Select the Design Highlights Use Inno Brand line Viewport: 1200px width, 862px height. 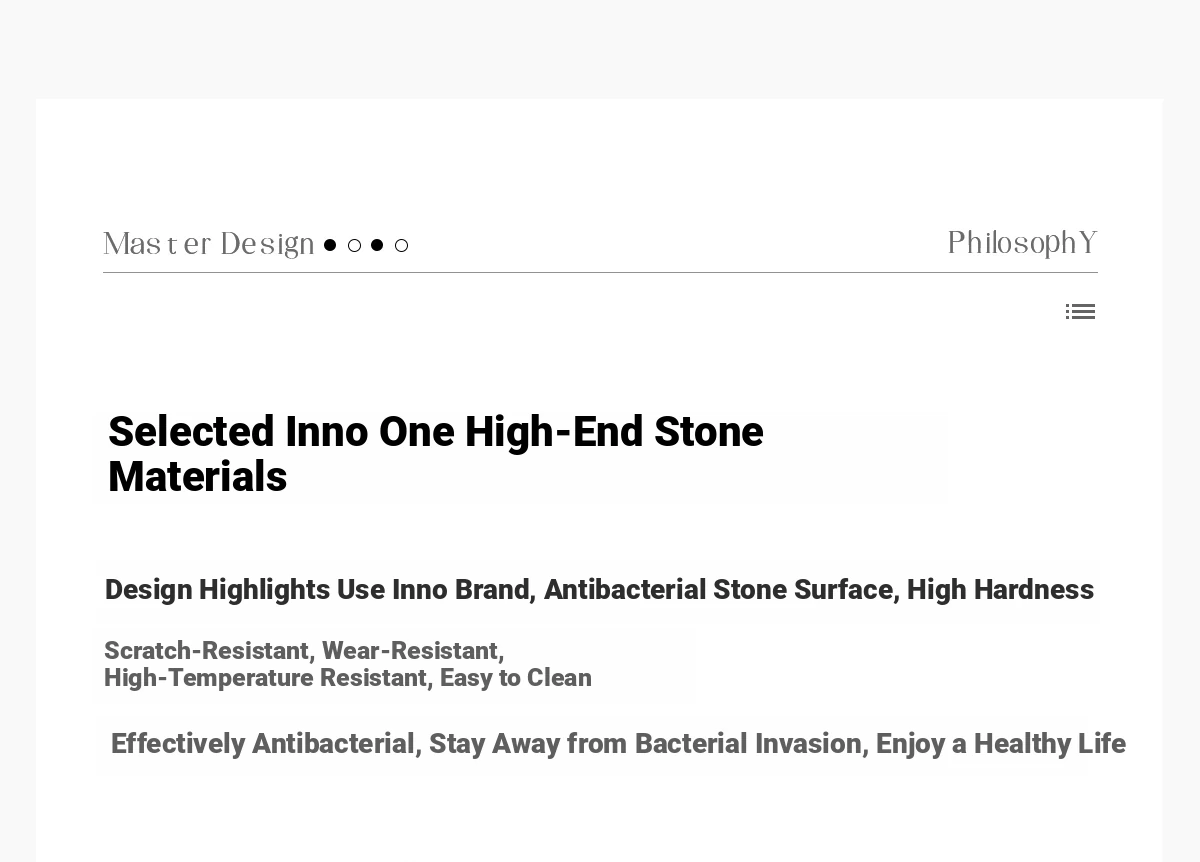click(599, 590)
